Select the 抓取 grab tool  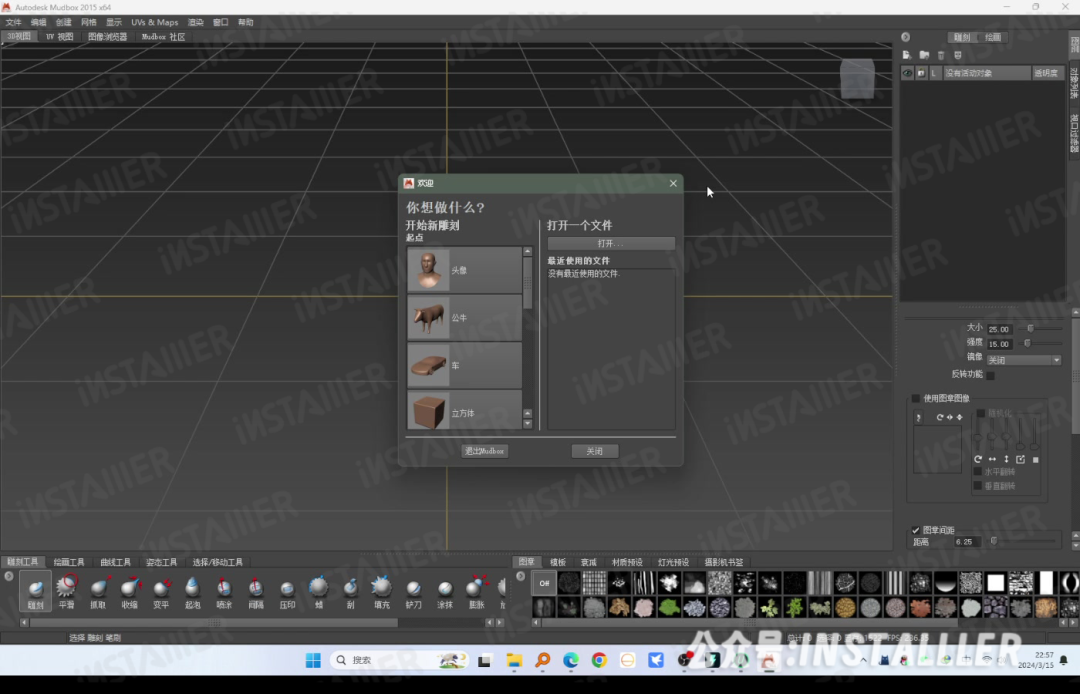[x=98, y=591]
